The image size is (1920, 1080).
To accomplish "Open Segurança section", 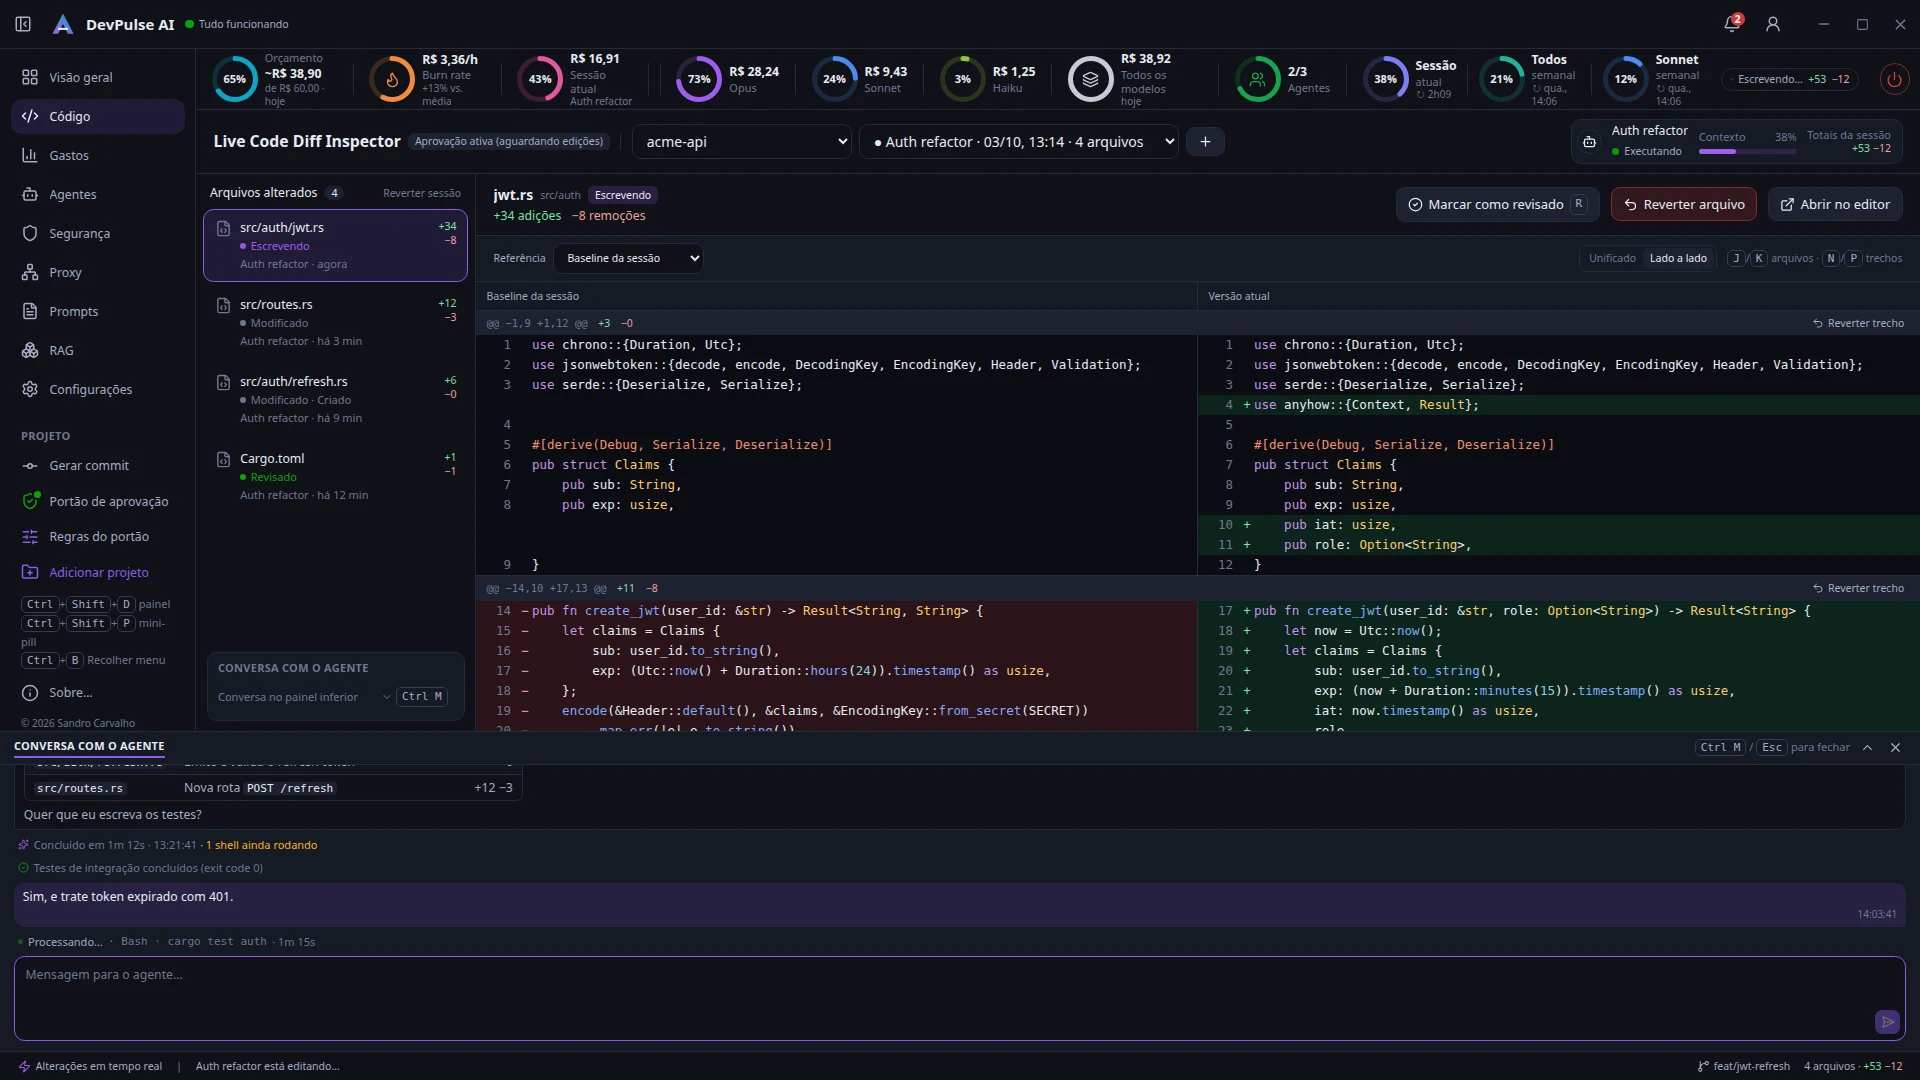I will (x=98, y=233).
